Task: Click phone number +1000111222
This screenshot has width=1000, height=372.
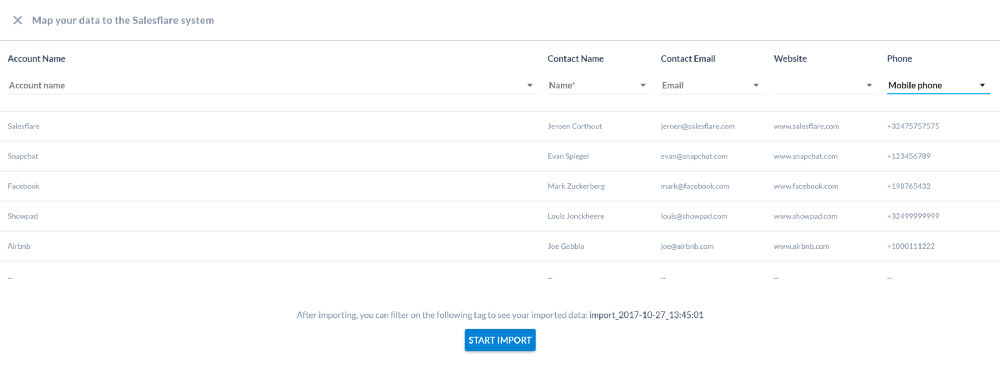Action: [911, 246]
